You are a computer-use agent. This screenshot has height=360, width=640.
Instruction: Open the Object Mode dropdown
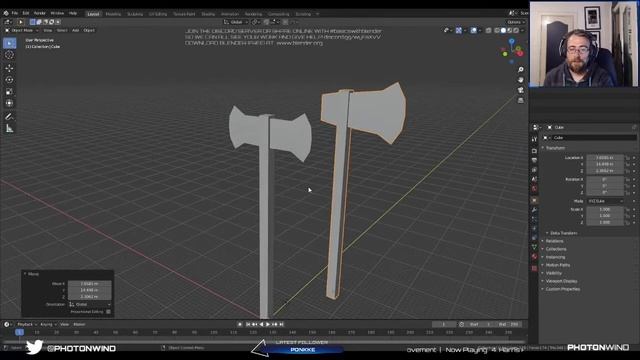pyautogui.click(x=22, y=30)
